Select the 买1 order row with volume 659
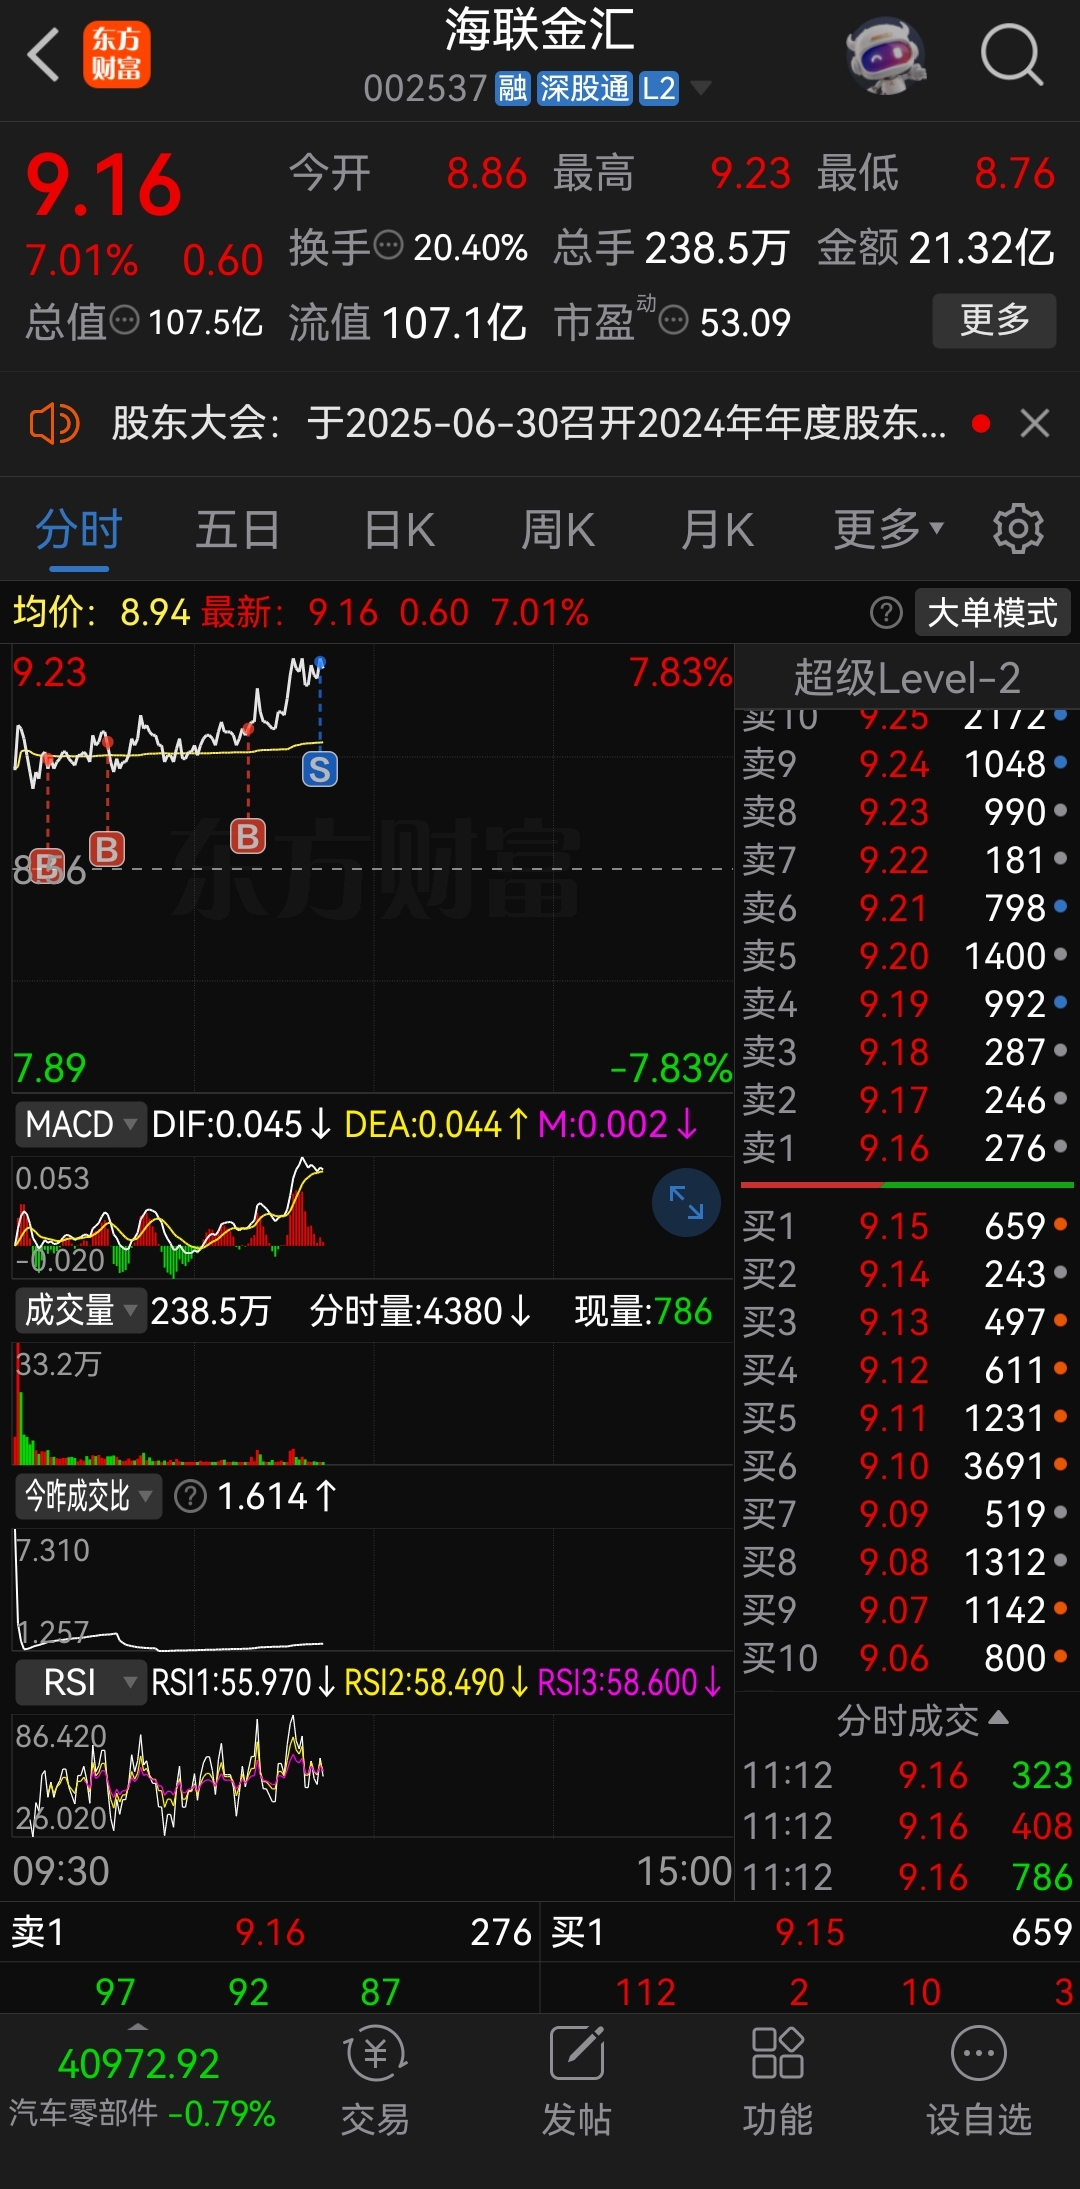Viewport: 1080px width, 2189px height. 906,1226
